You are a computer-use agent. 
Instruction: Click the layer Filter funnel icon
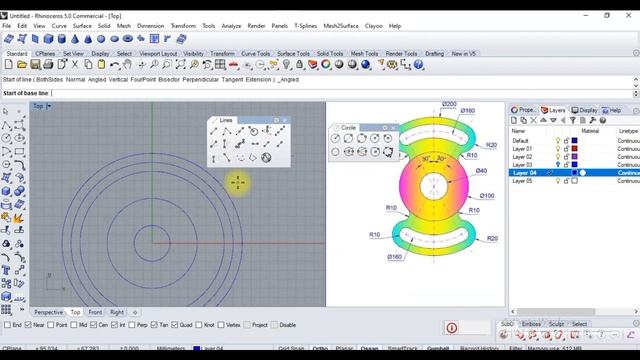(573, 120)
